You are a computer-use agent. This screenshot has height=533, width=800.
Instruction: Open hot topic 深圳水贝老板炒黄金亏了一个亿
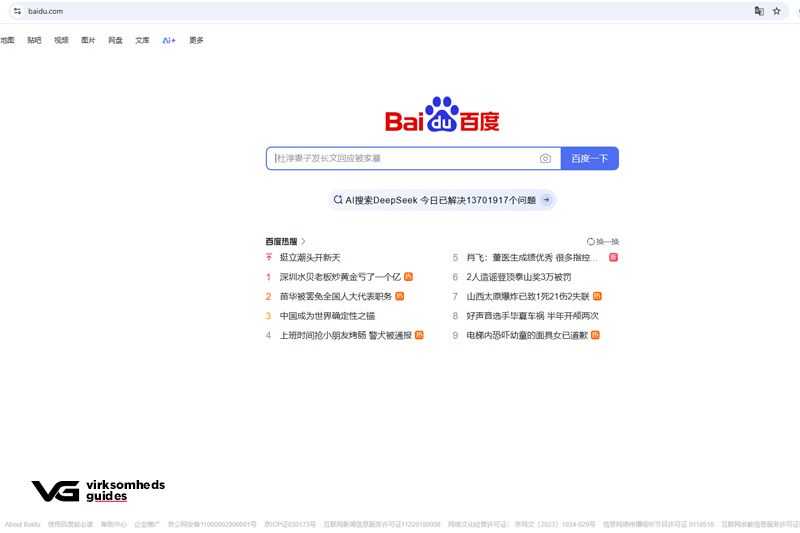340,277
